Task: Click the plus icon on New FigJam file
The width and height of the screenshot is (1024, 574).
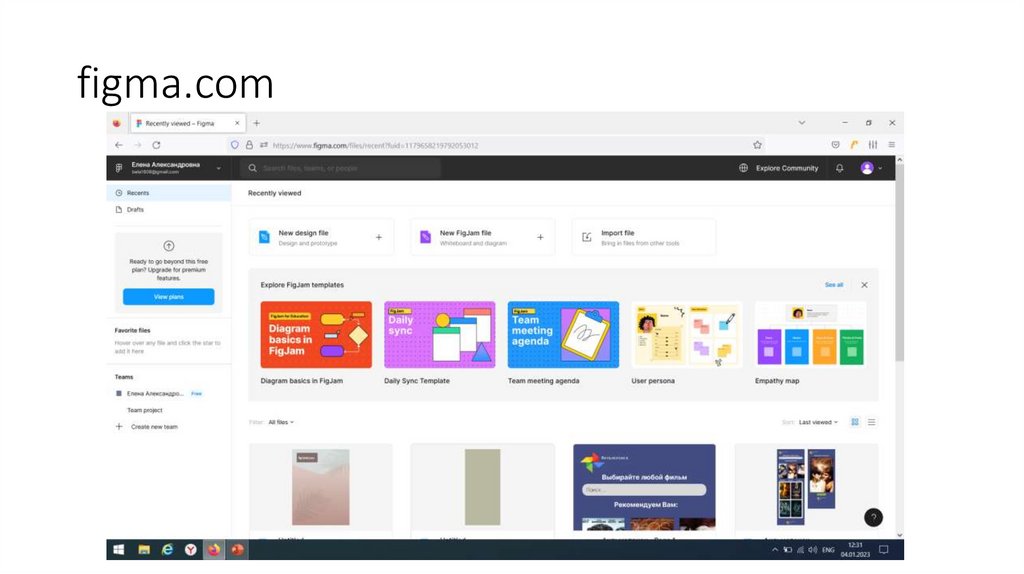Action: 540,237
